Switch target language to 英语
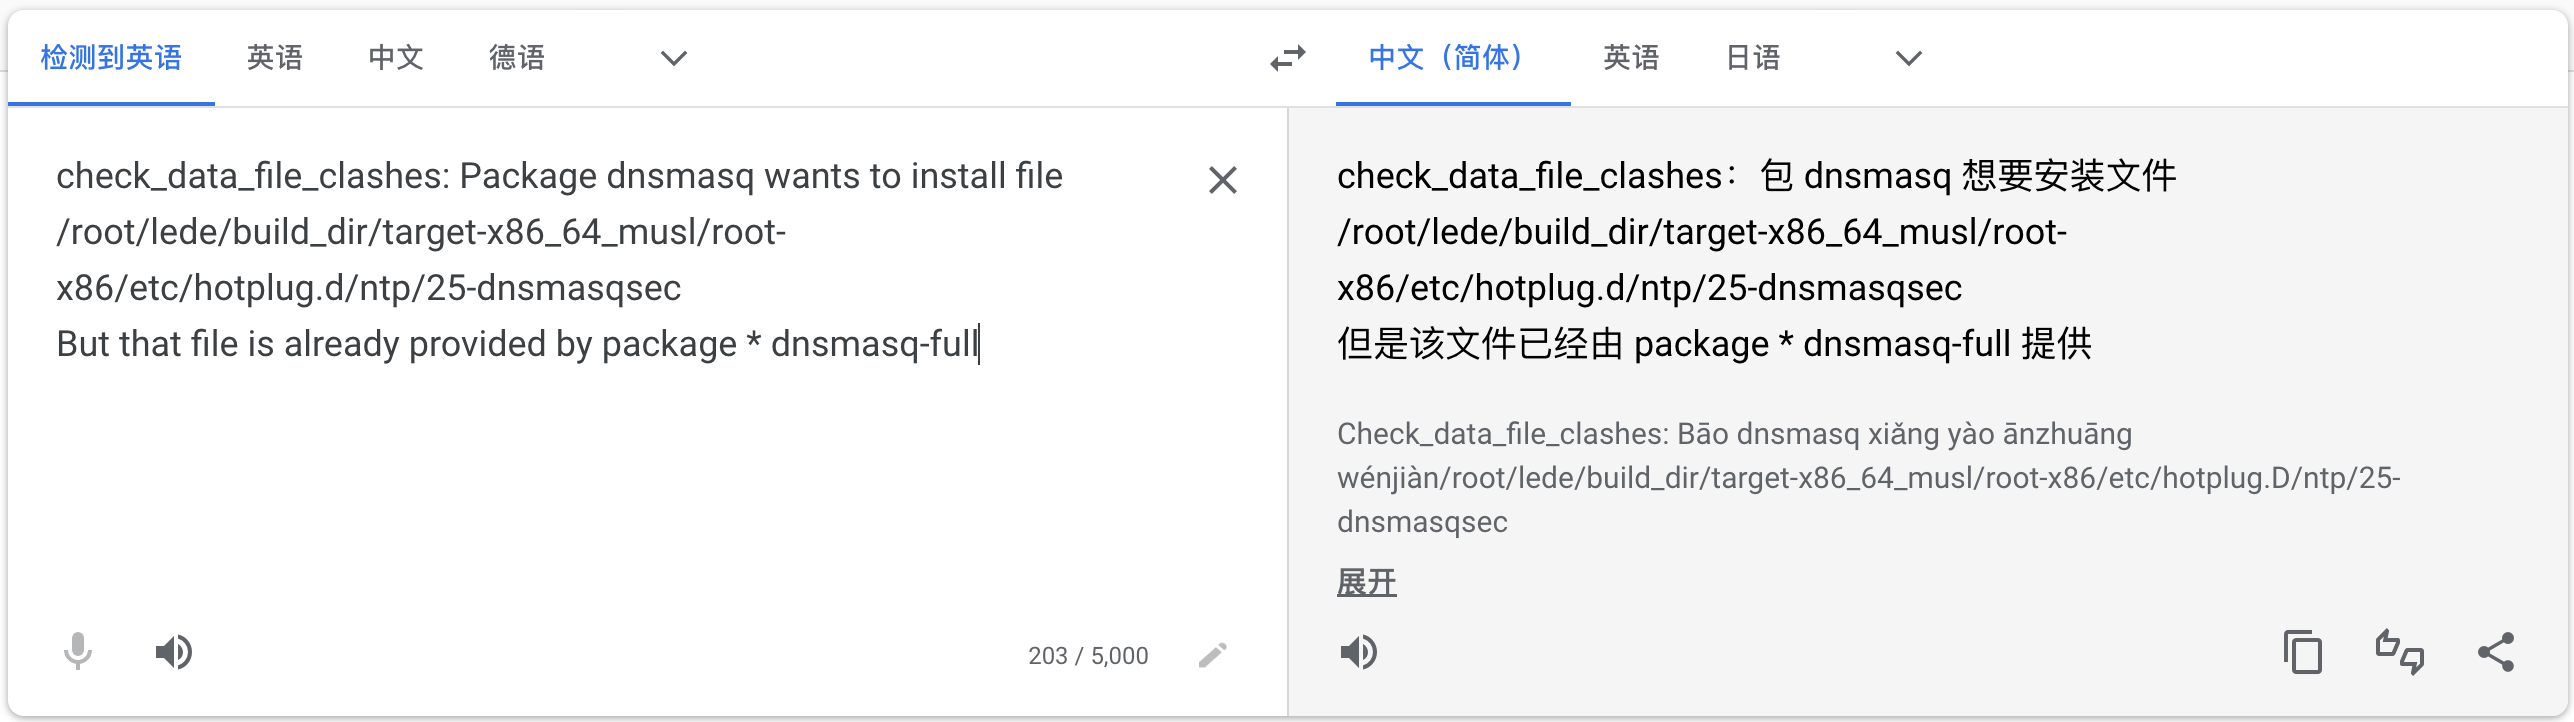The height and width of the screenshot is (722, 2574). click(1631, 58)
